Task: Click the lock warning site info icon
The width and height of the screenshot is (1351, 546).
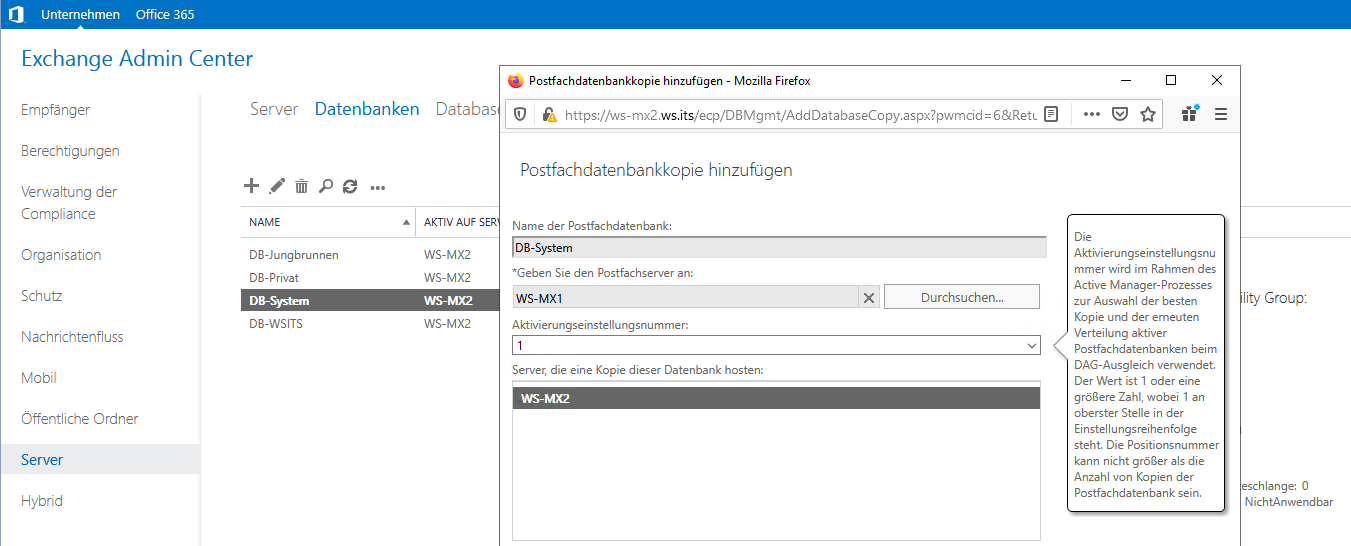Action: (549, 114)
